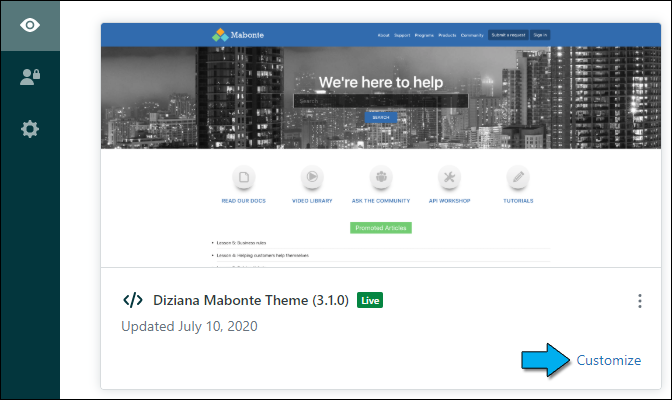This screenshot has height=400, width=672.
Task: Click the help center search field
Action: 380,101
